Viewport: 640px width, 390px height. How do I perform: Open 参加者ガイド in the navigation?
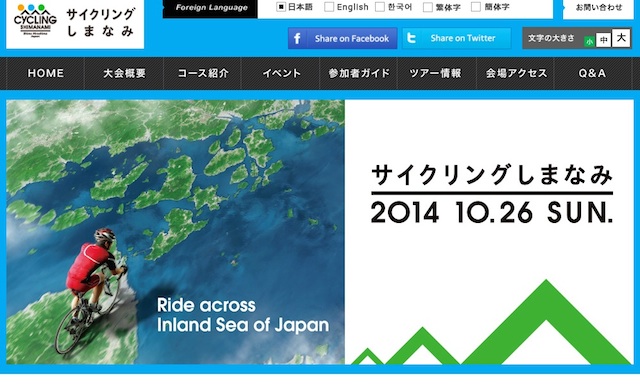359,73
